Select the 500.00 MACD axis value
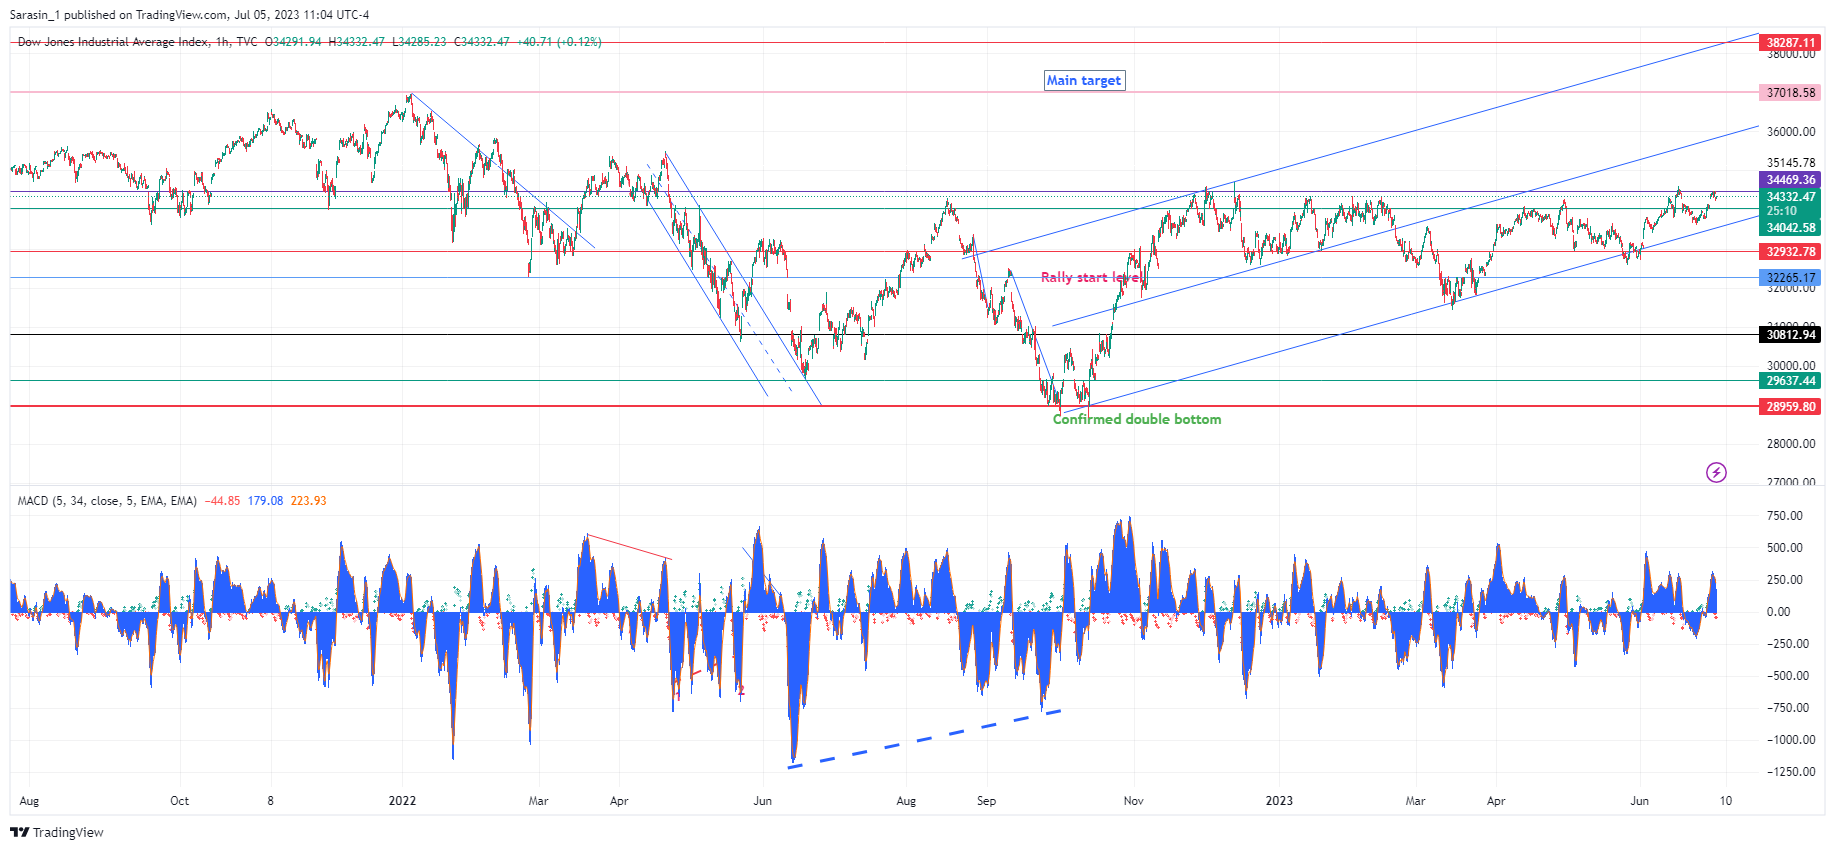 1785,548
